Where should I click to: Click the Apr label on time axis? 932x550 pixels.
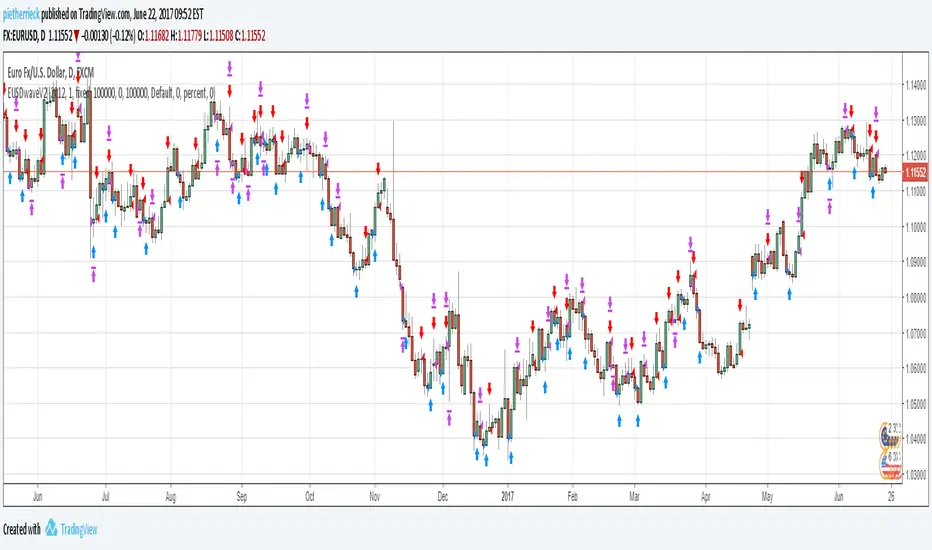point(706,496)
